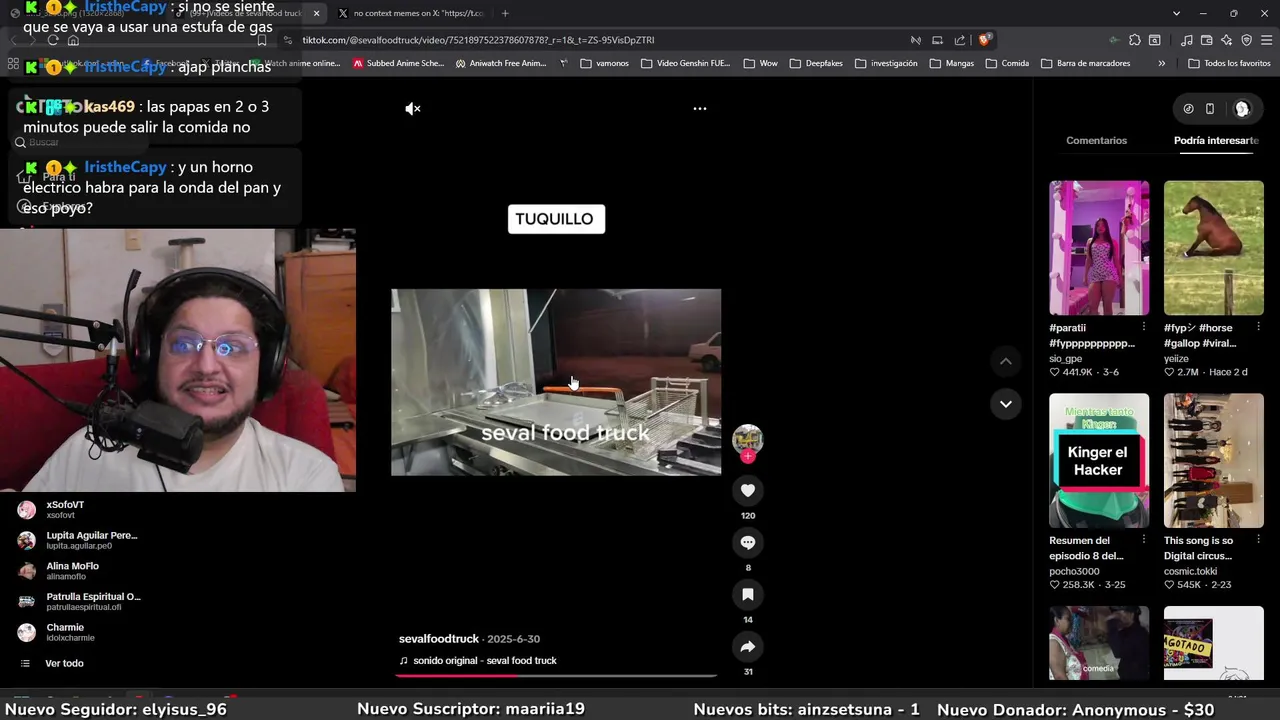Open #paratii recommended video thumbnail
Image resolution: width=1280 pixels, height=720 pixels.
coord(1099,248)
